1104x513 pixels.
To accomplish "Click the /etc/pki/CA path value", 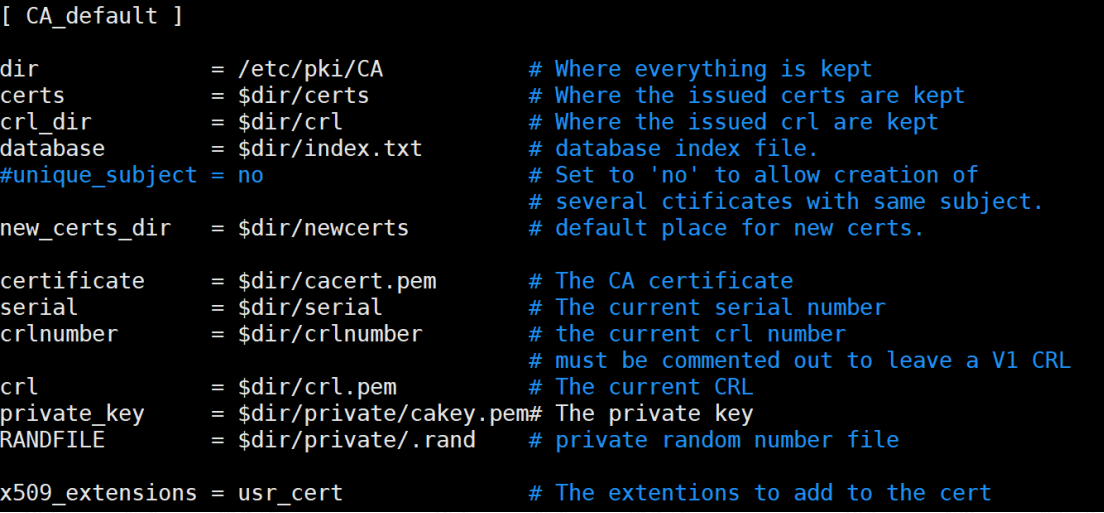I will [310, 69].
